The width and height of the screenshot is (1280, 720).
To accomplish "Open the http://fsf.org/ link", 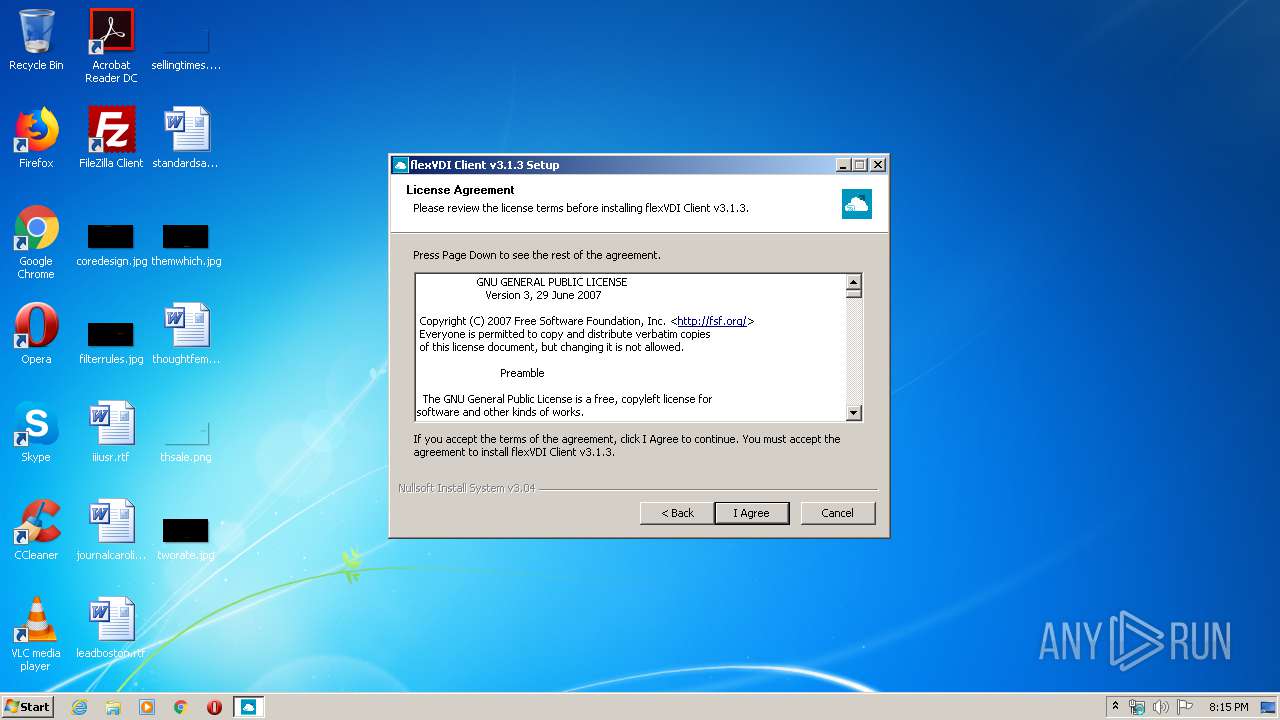I will (712, 321).
